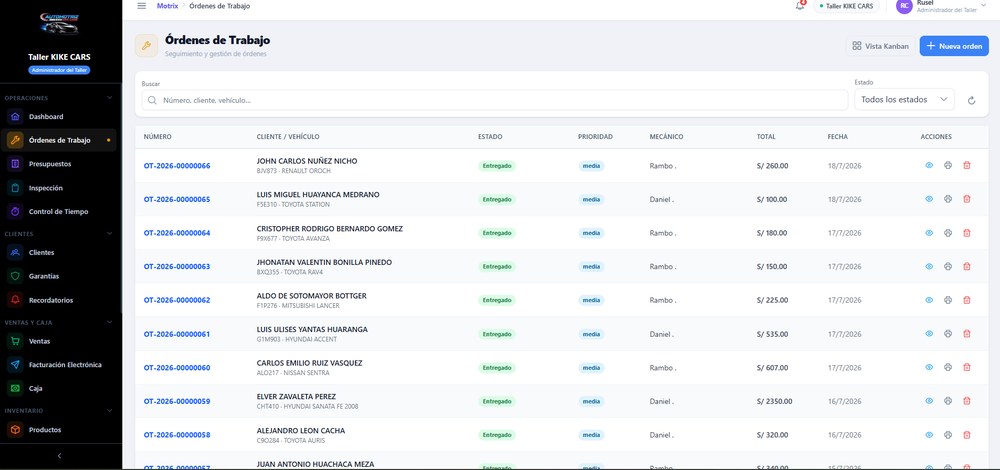Click the Inspección clipboard icon
Viewport: 1000px width, 470px height.
(x=15, y=188)
